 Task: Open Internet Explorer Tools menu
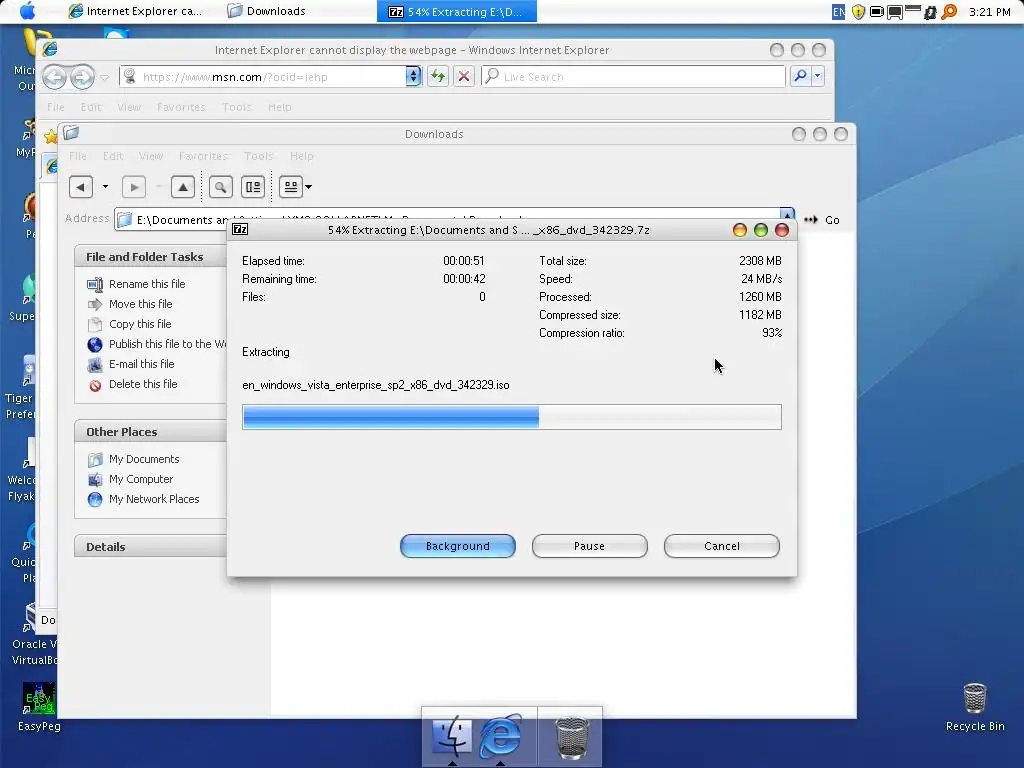pos(236,107)
